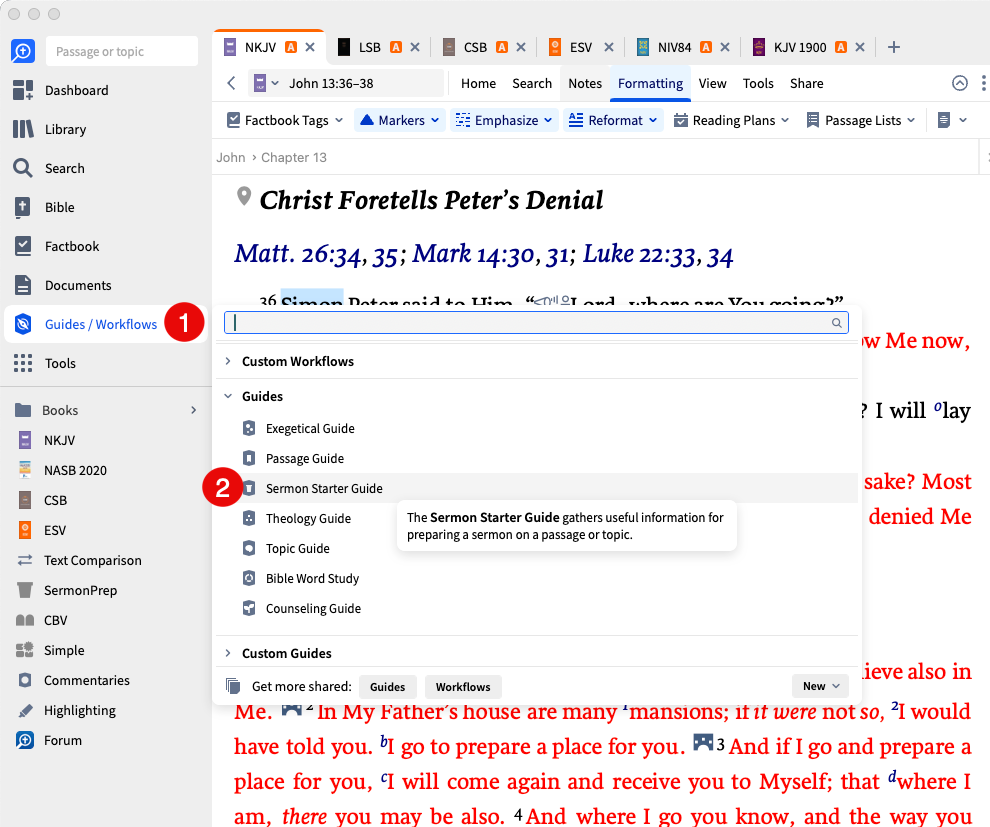Open the View menu tab

[x=712, y=83]
